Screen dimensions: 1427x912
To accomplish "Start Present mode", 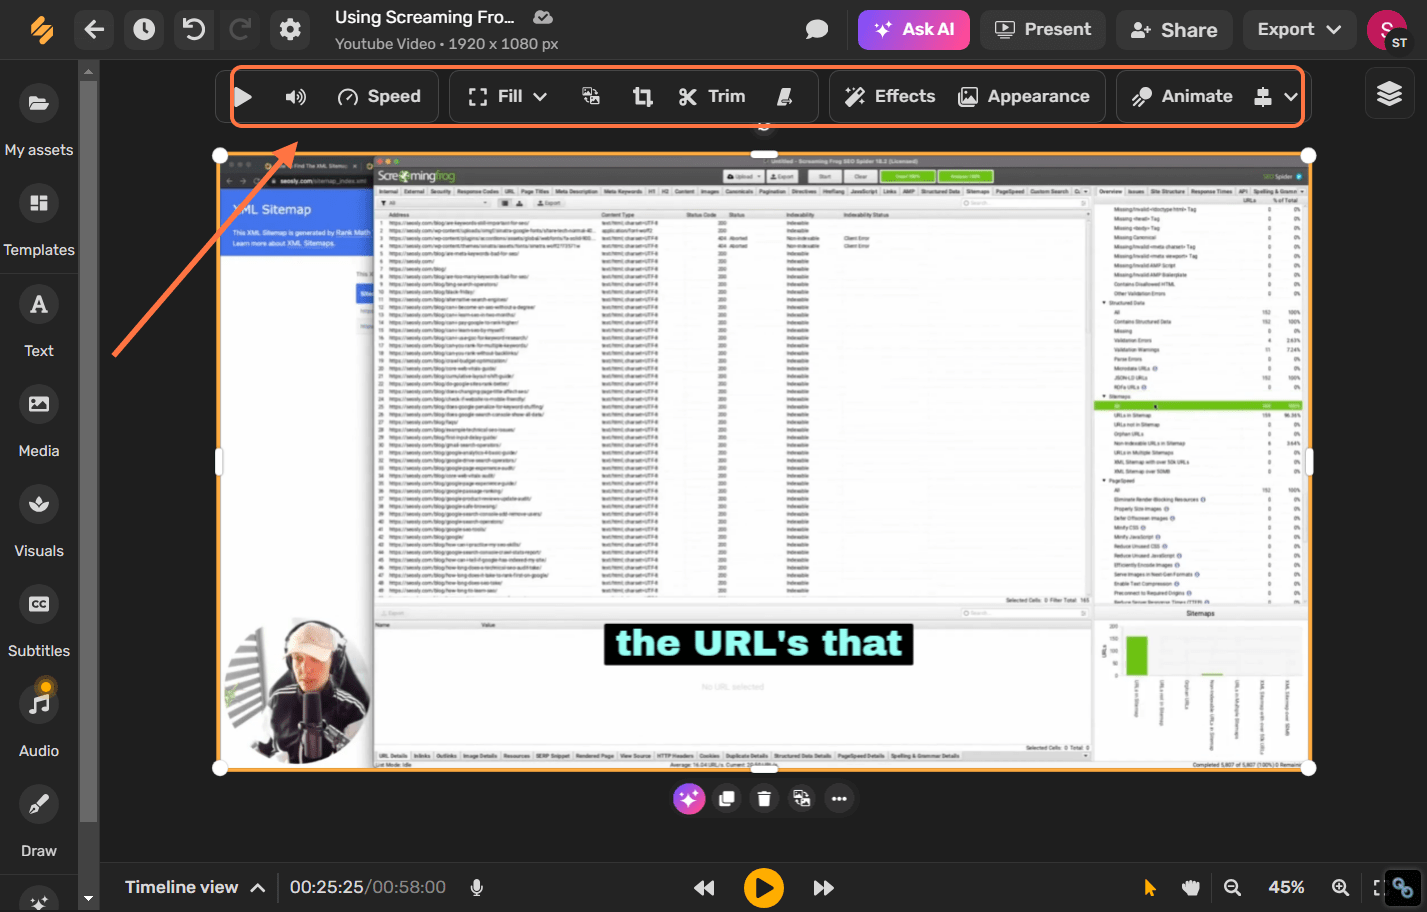I will 1043,30.
